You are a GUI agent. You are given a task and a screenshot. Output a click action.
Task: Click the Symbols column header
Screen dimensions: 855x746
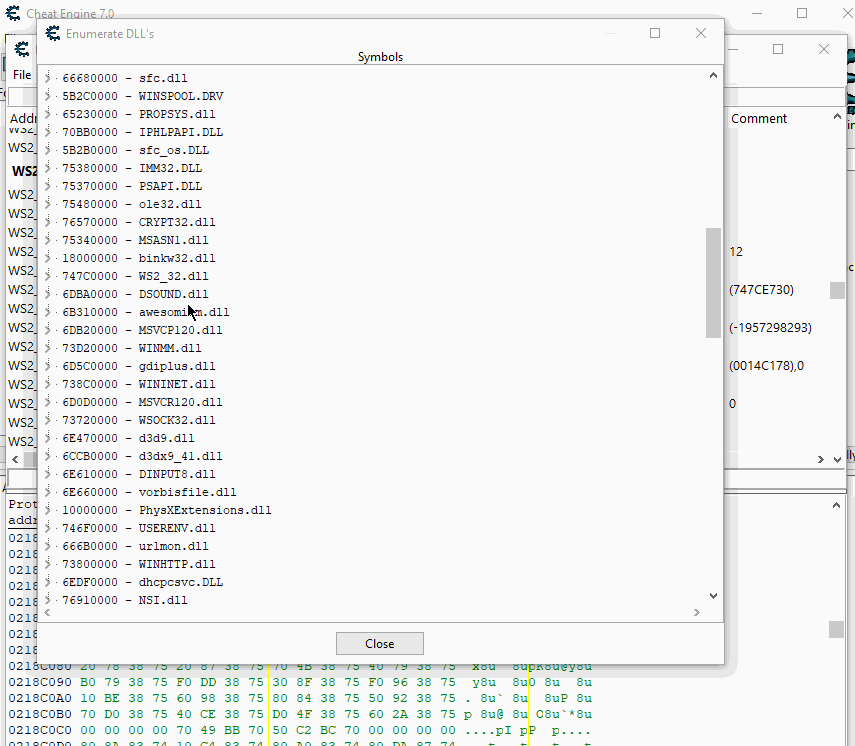[380, 57]
